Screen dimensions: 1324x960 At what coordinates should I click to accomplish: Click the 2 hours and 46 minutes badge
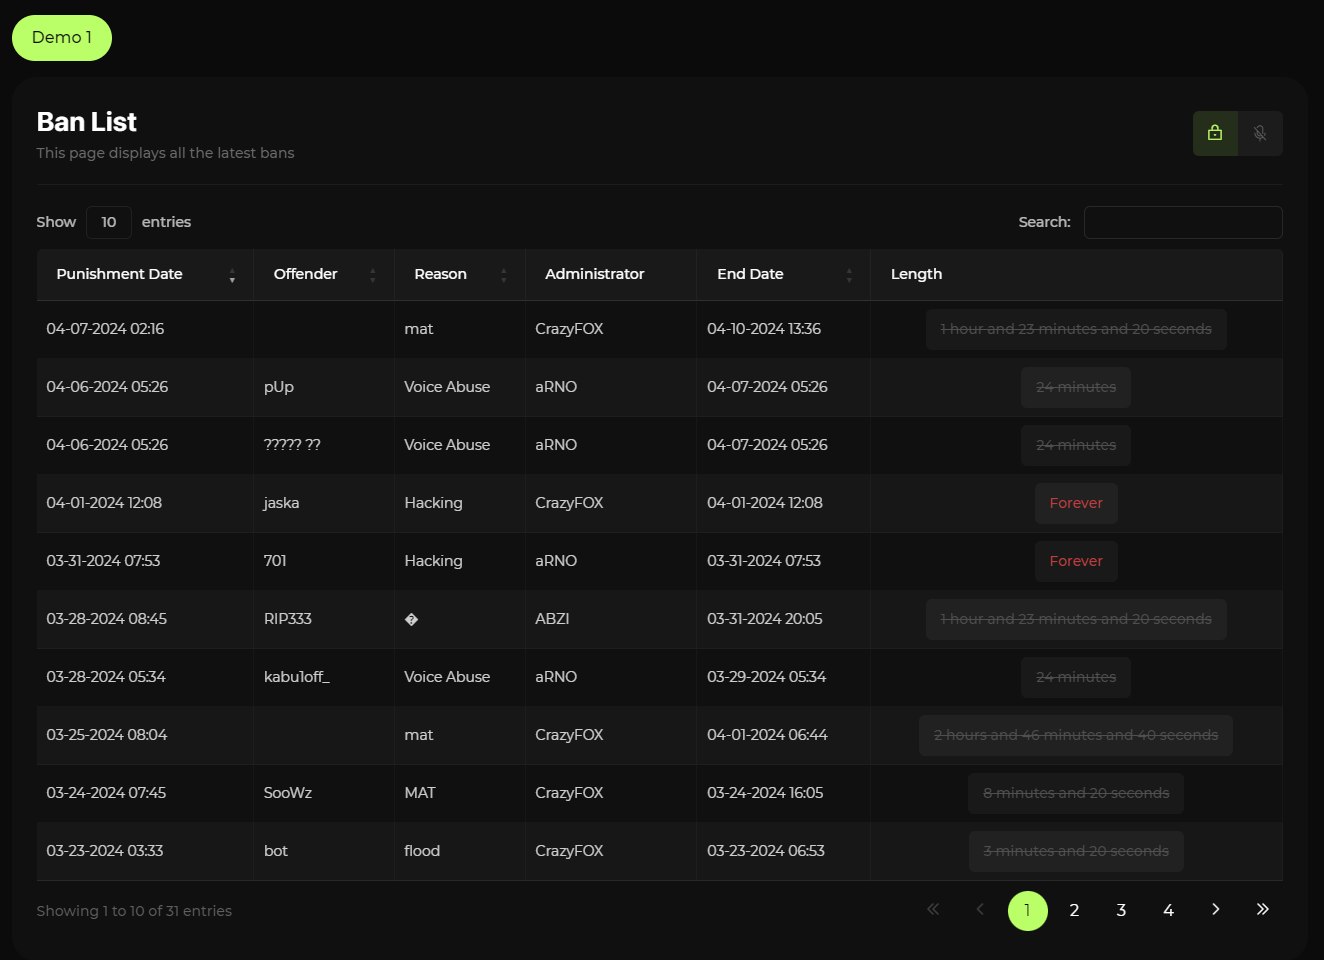[1076, 735]
